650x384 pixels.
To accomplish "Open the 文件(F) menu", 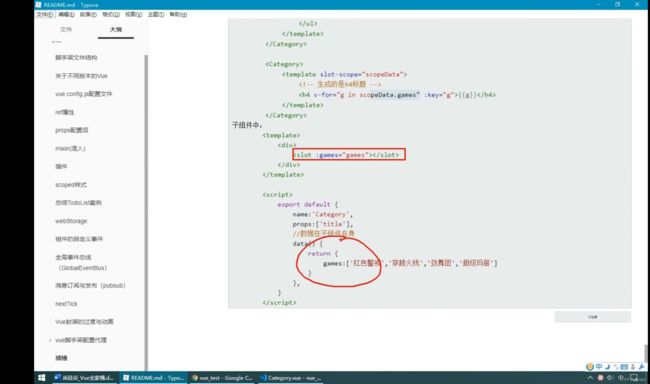I will [x=44, y=15].
